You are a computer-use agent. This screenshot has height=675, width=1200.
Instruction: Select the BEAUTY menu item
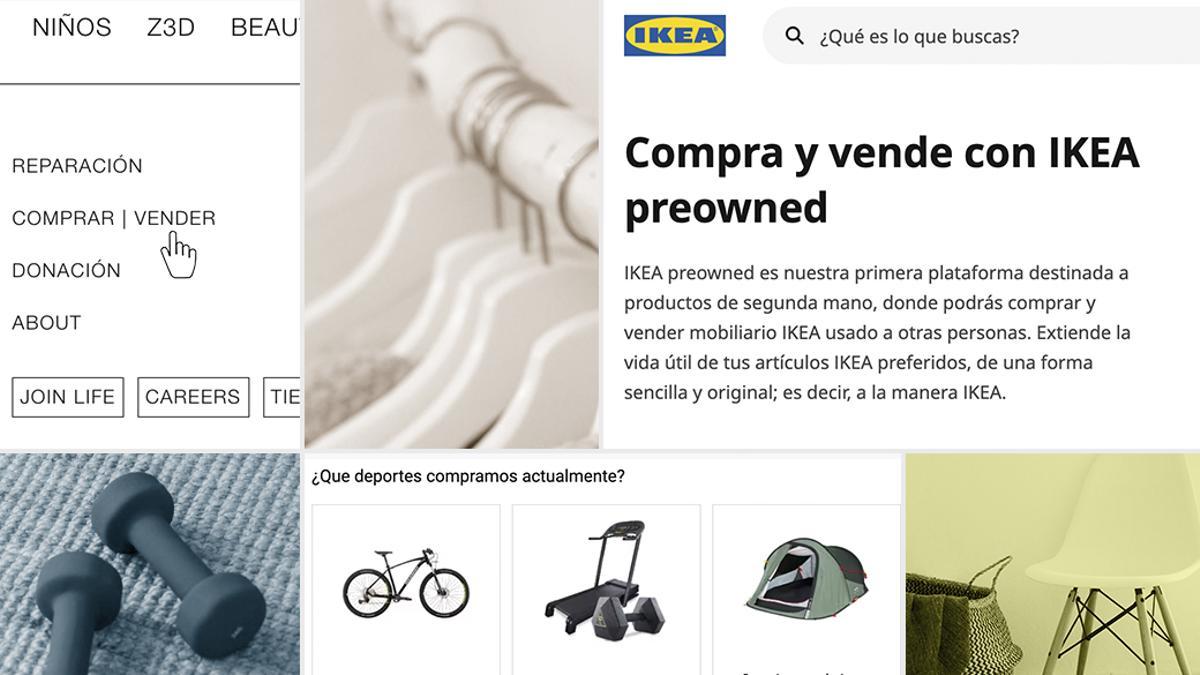[x=265, y=27]
